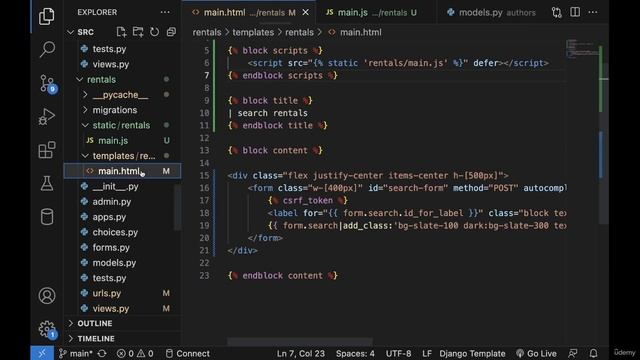Open the Manage gear icon
Screen dimensions: 640x360
coord(47,329)
